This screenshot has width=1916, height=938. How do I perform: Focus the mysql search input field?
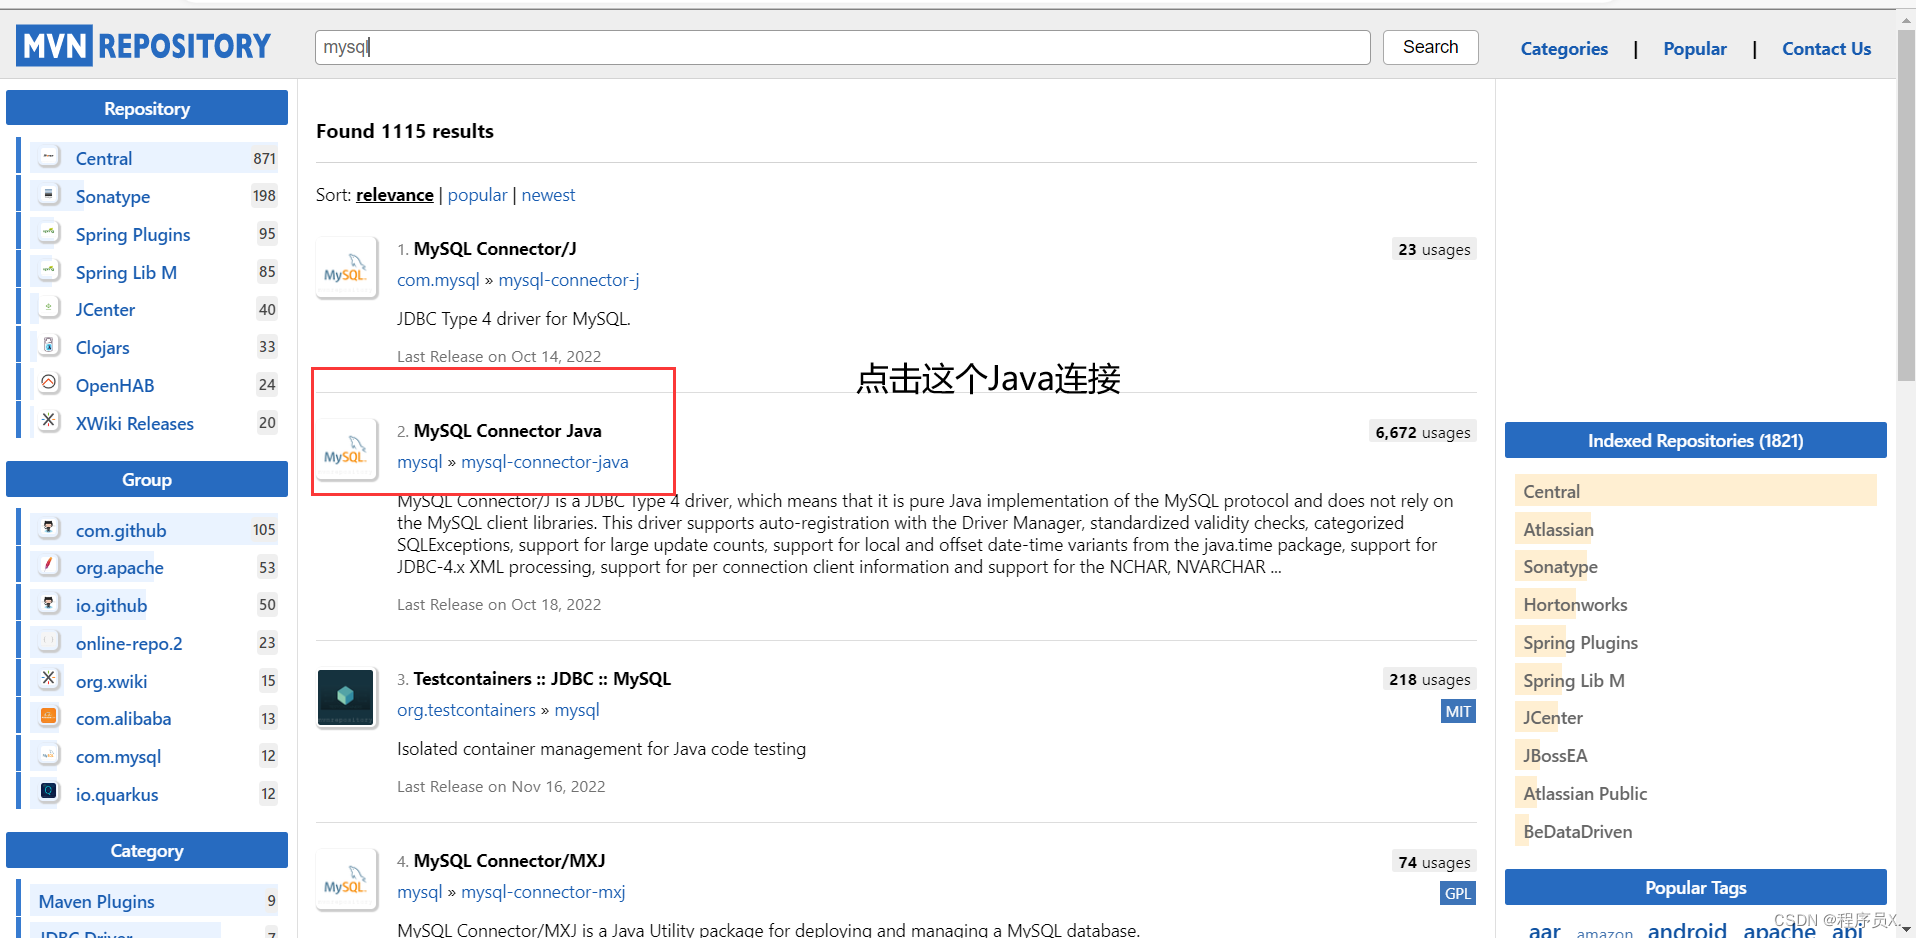pyautogui.click(x=842, y=47)
